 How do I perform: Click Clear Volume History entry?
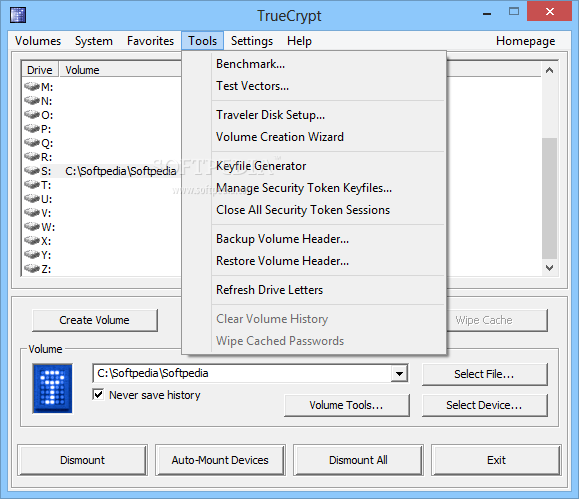314,319
